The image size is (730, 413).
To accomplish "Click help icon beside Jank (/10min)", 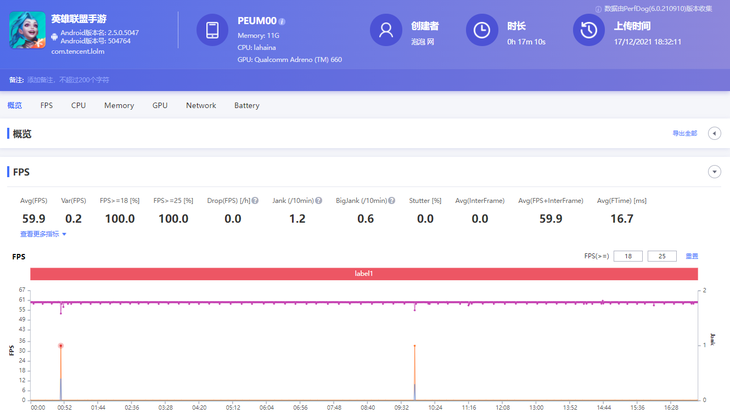I will coord(318,201).
